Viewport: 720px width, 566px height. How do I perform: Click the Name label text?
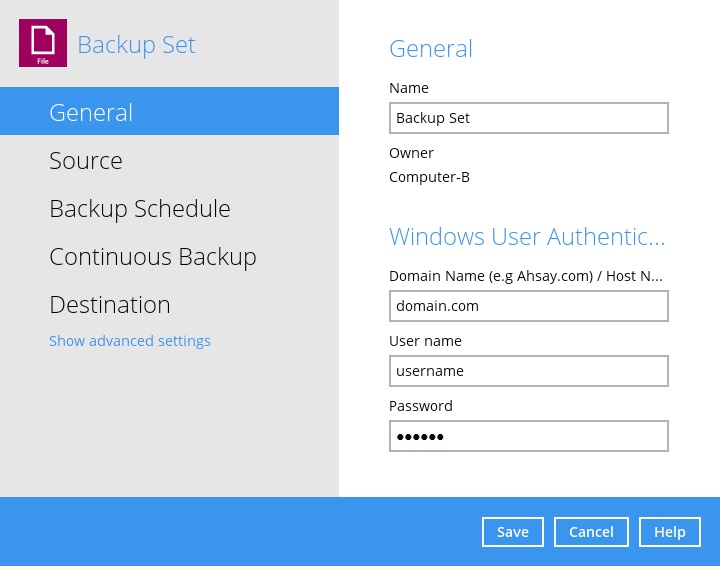point(409,88)
